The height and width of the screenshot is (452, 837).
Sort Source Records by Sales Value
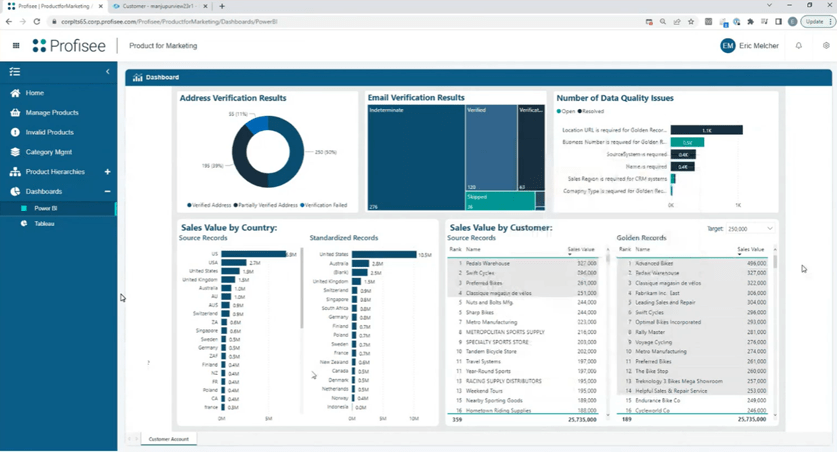tap(581, 250)
